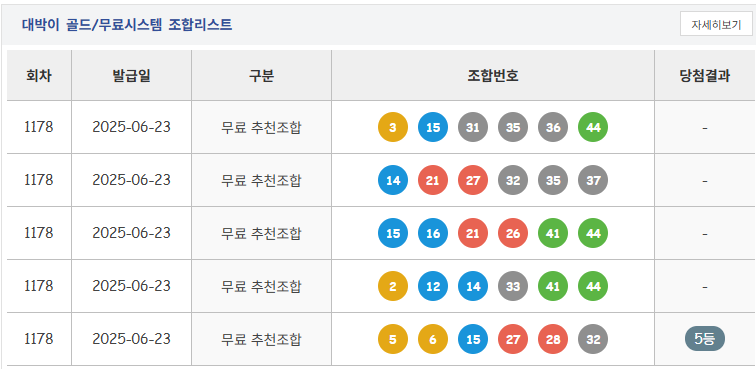
Task: Click the 조합번호 column header
Action: (x=493, y=75)
